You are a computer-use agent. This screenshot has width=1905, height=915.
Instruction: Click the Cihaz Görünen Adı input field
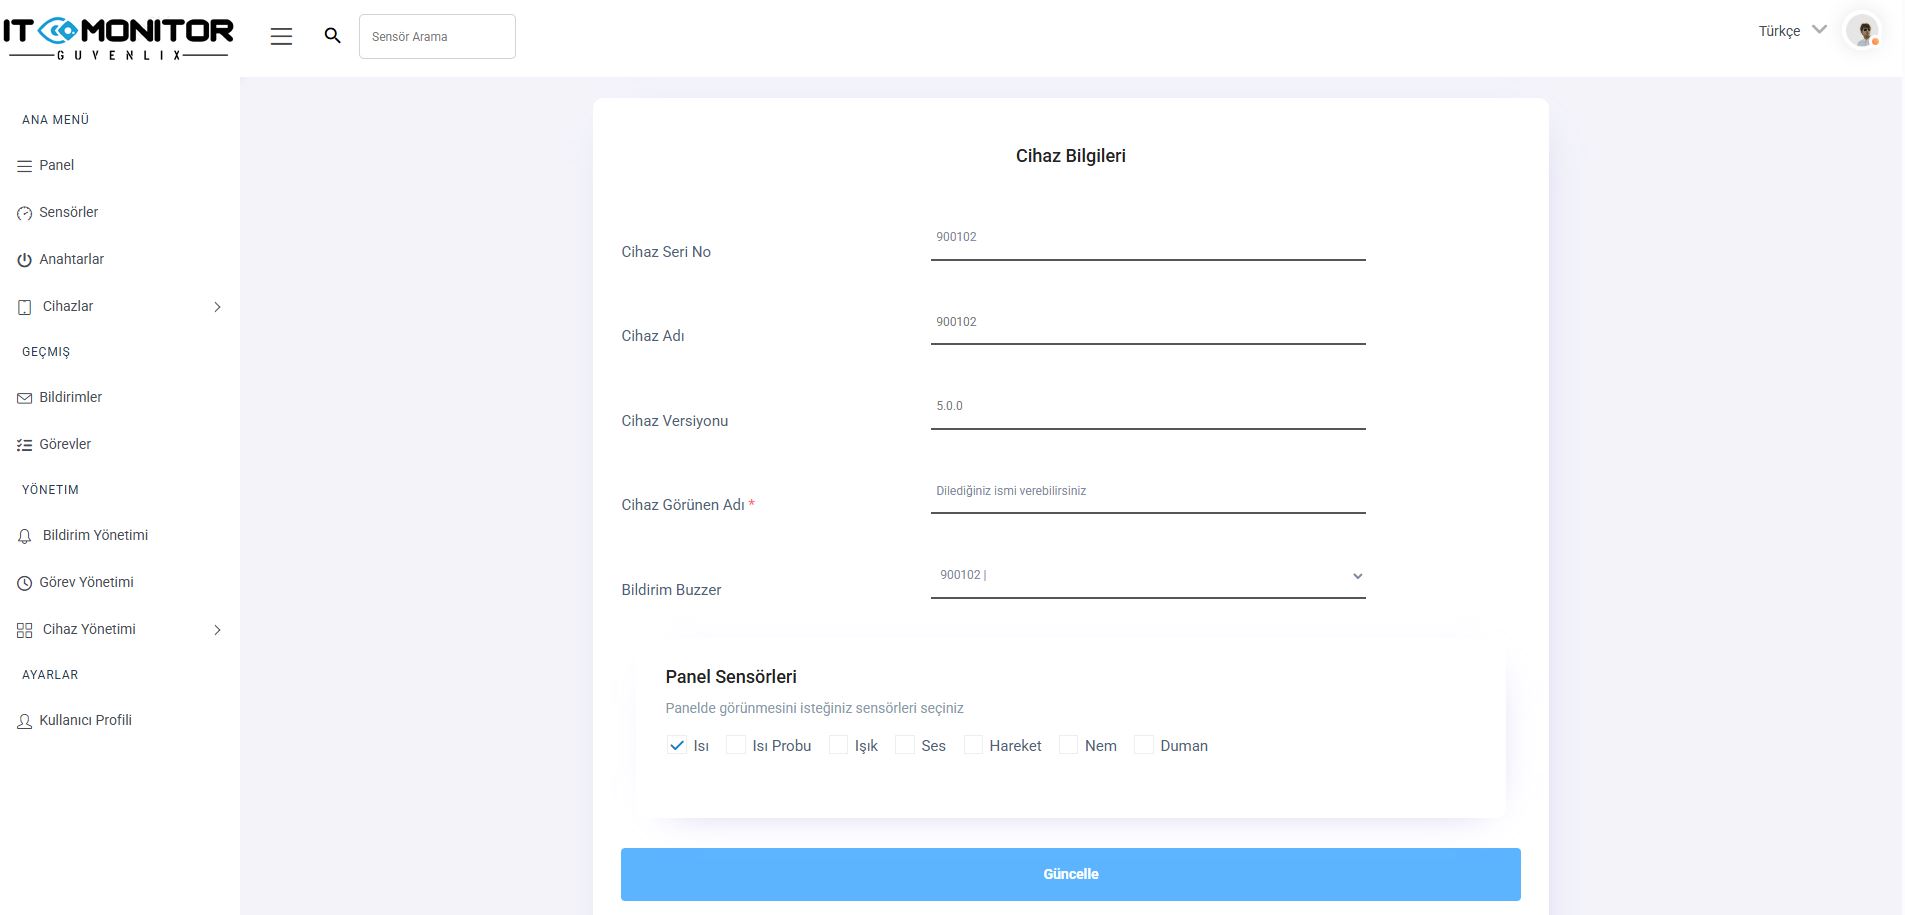coord(1147,492)
